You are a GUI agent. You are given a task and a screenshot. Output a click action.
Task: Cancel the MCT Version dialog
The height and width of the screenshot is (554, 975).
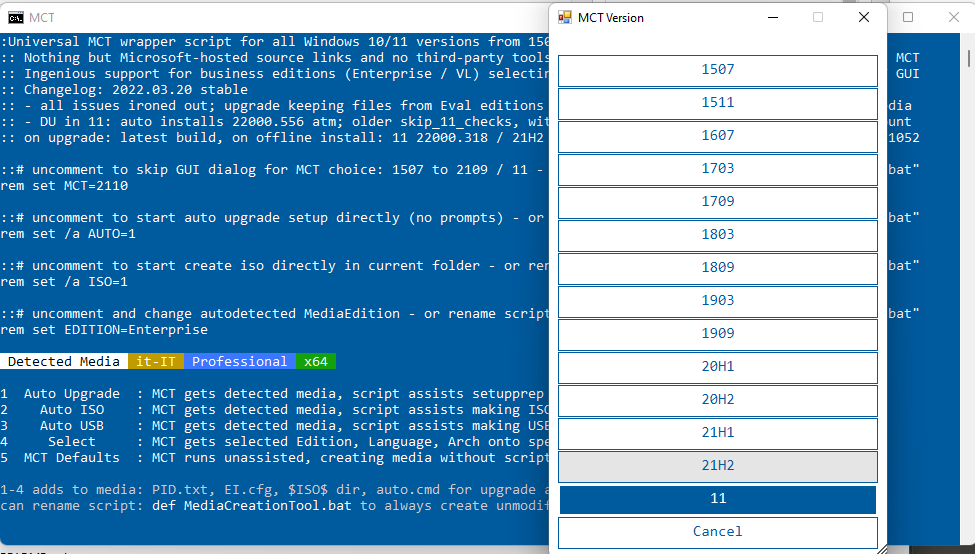tap(718, 532)
